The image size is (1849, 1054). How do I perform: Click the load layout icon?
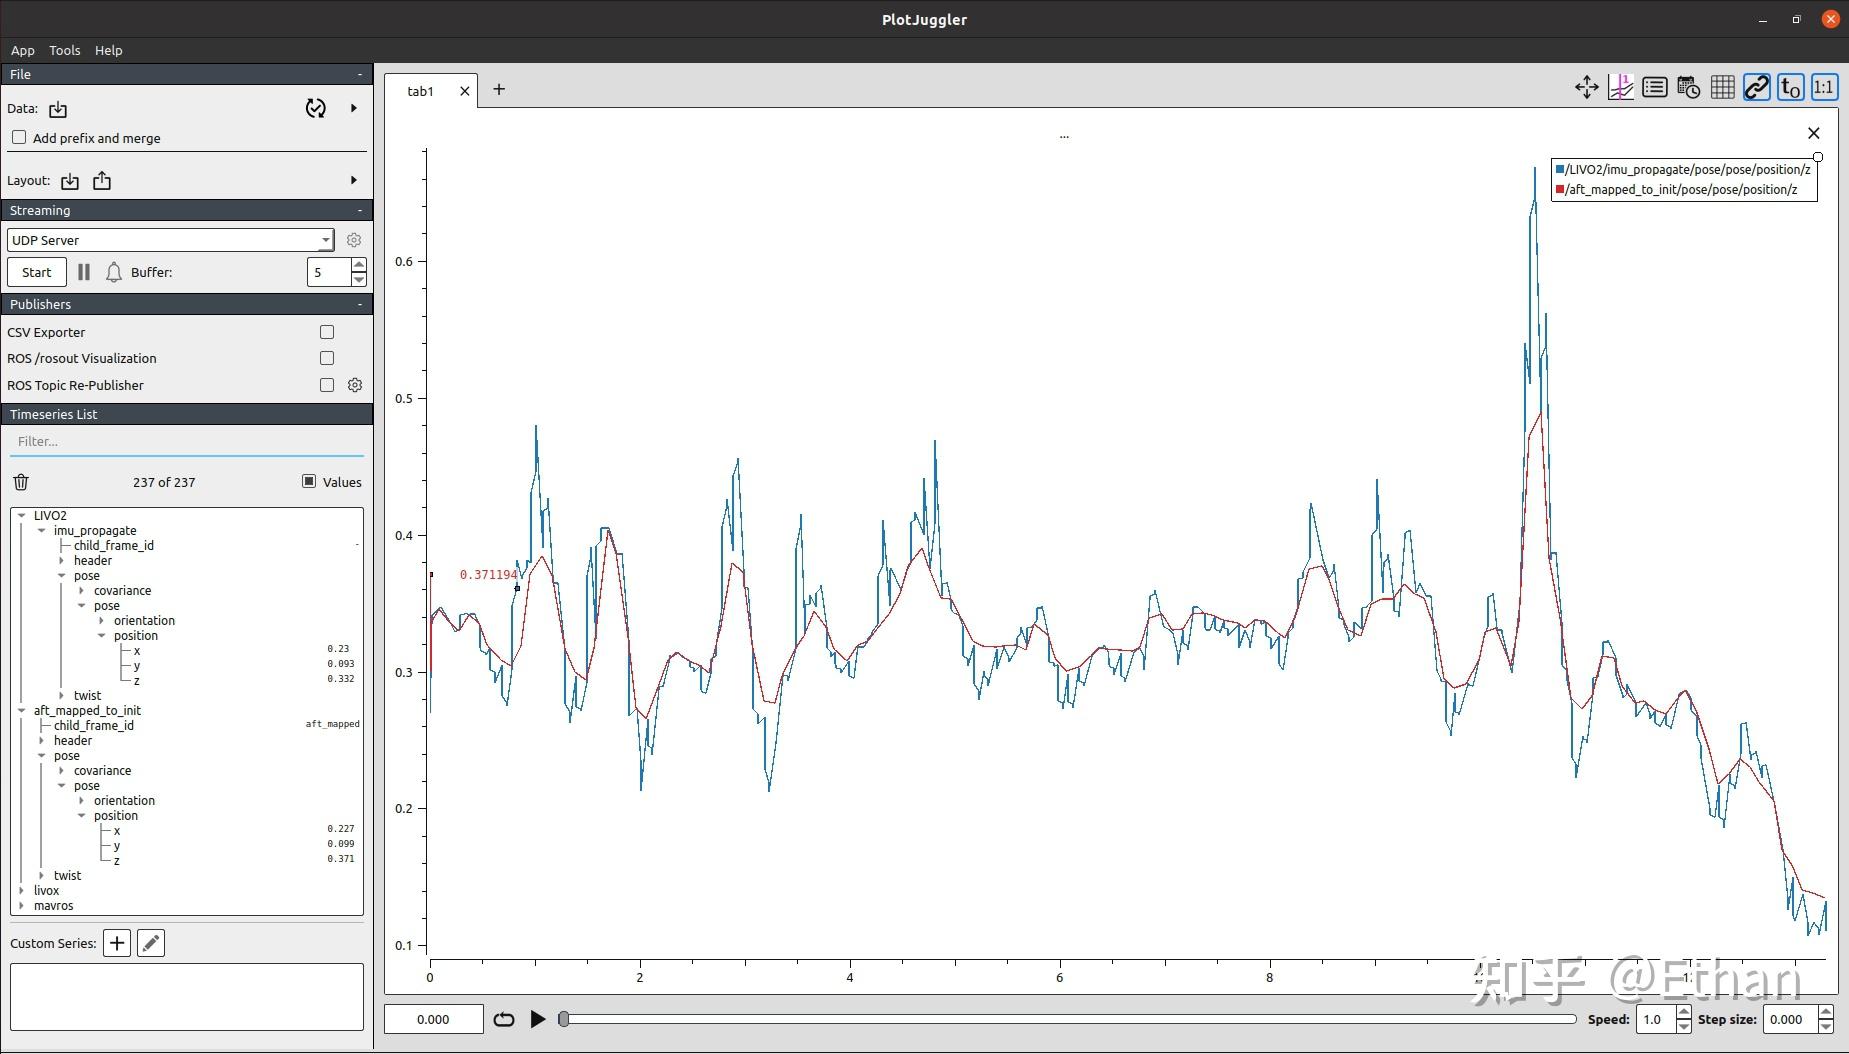[70, 181]
